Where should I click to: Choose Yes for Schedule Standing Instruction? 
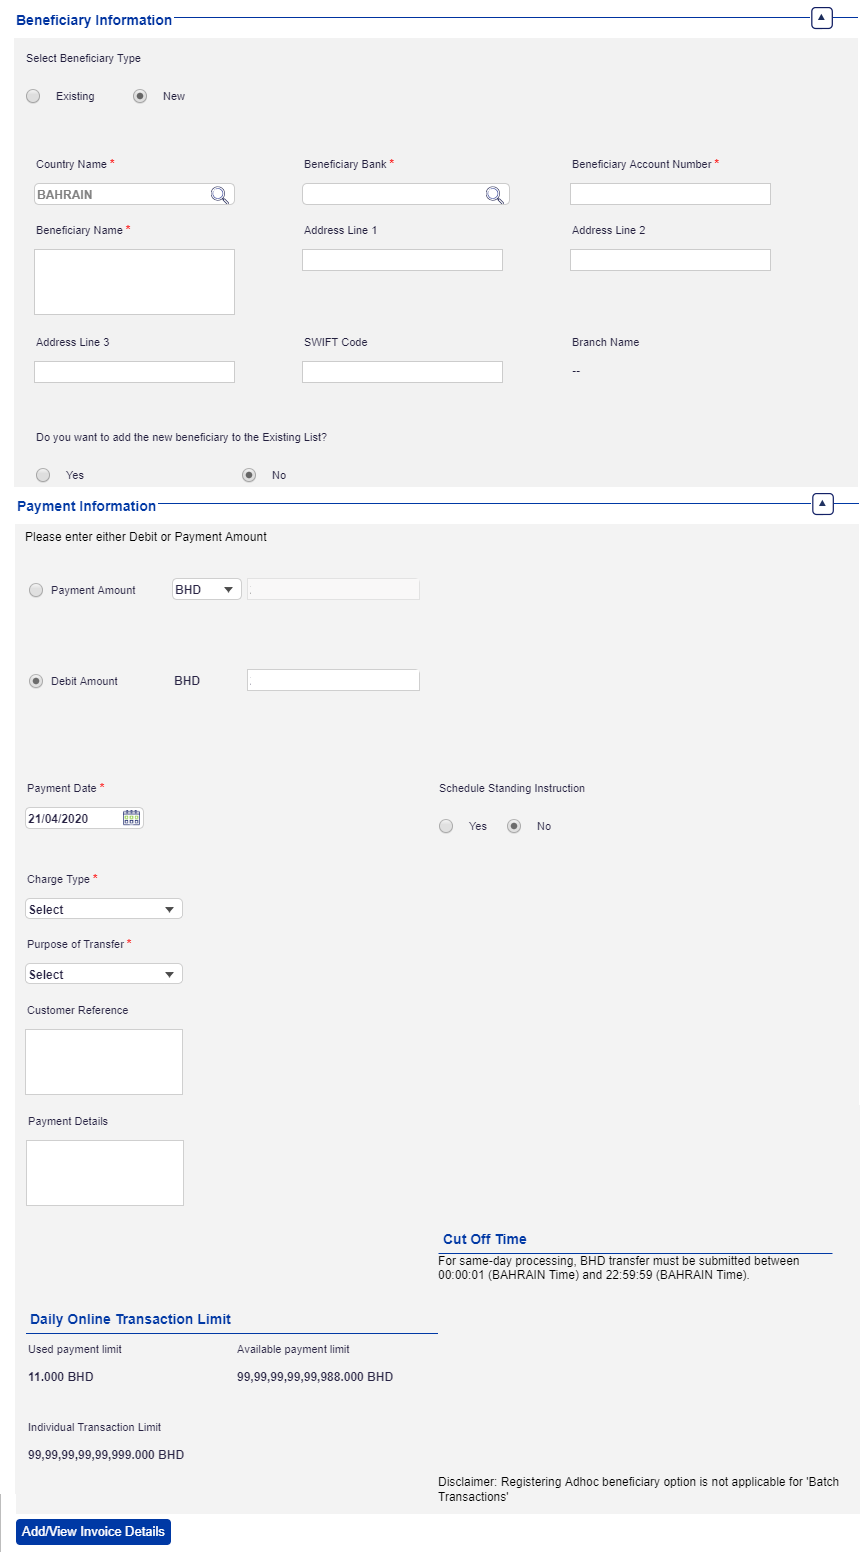click(446, 826)
